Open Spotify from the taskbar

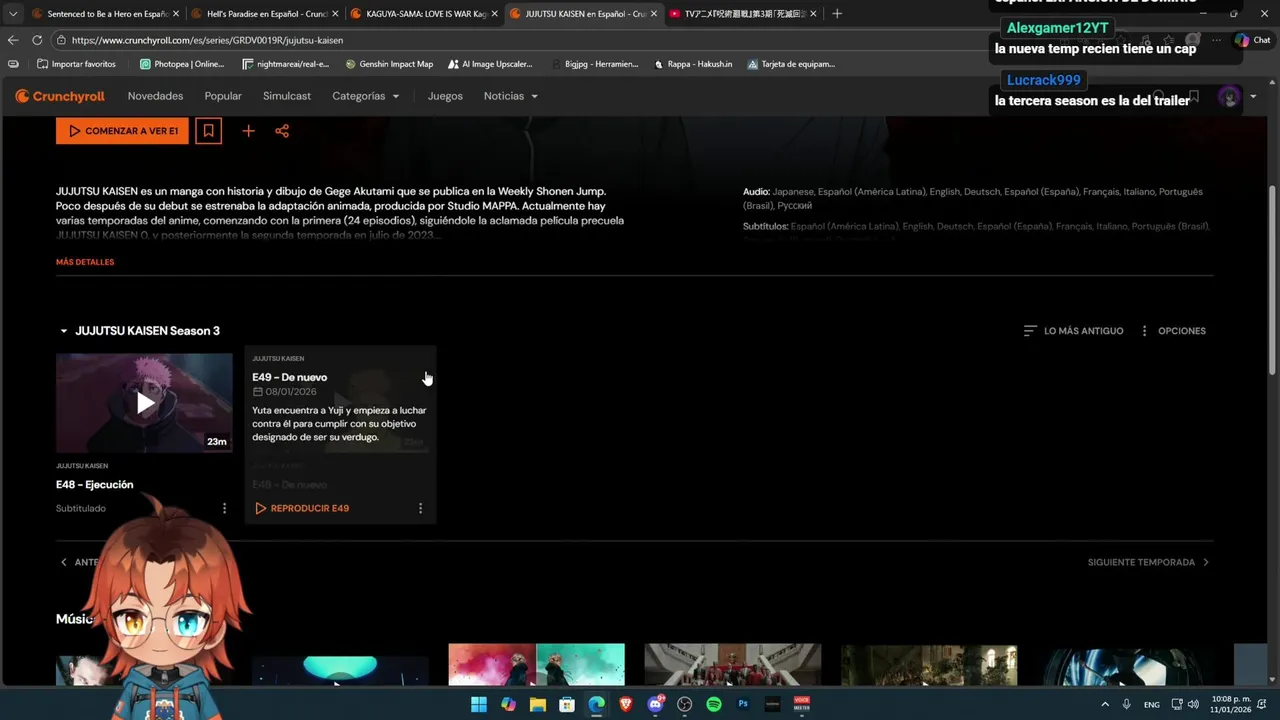click(714, 704)
